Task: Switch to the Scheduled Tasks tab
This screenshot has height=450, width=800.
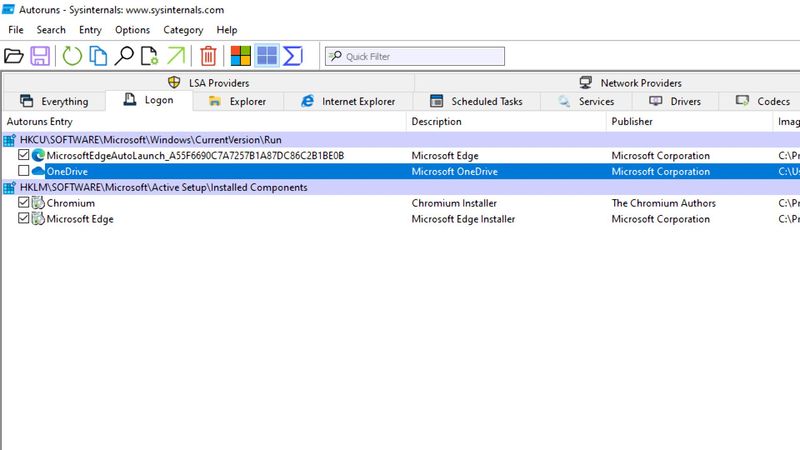Action: coord(477,101)
